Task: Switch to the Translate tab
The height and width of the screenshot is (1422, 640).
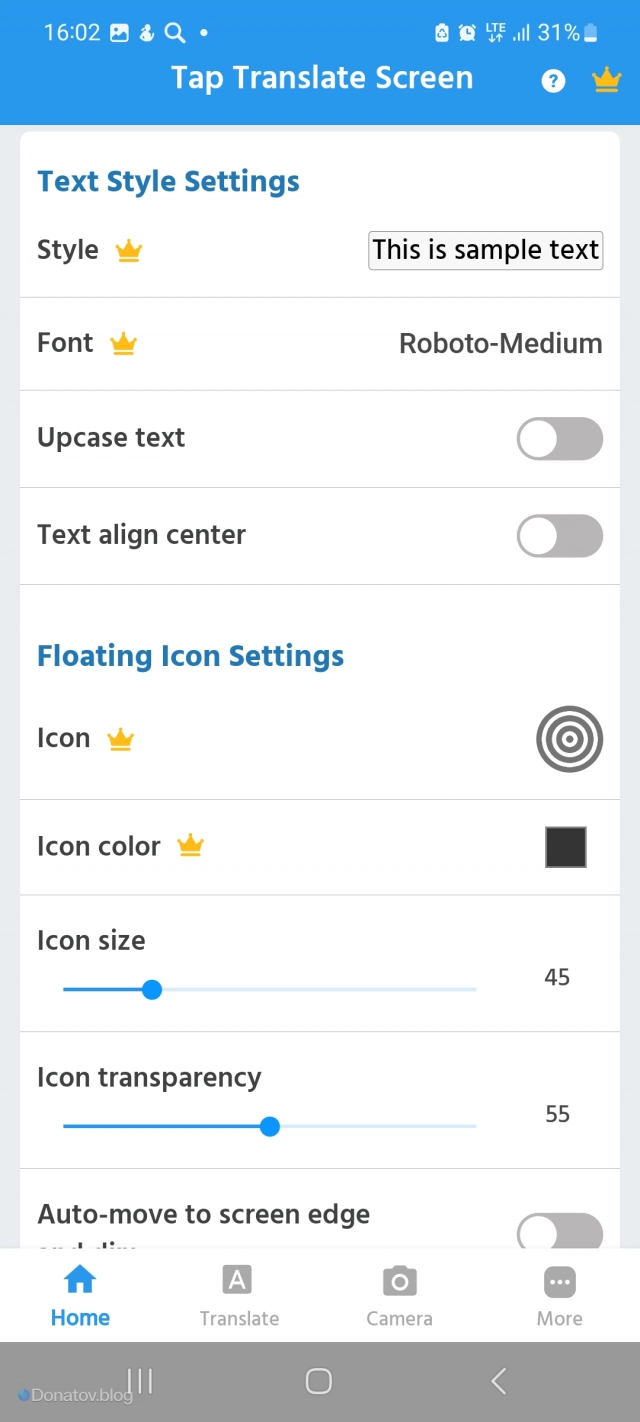Action: click(239, 1295)
